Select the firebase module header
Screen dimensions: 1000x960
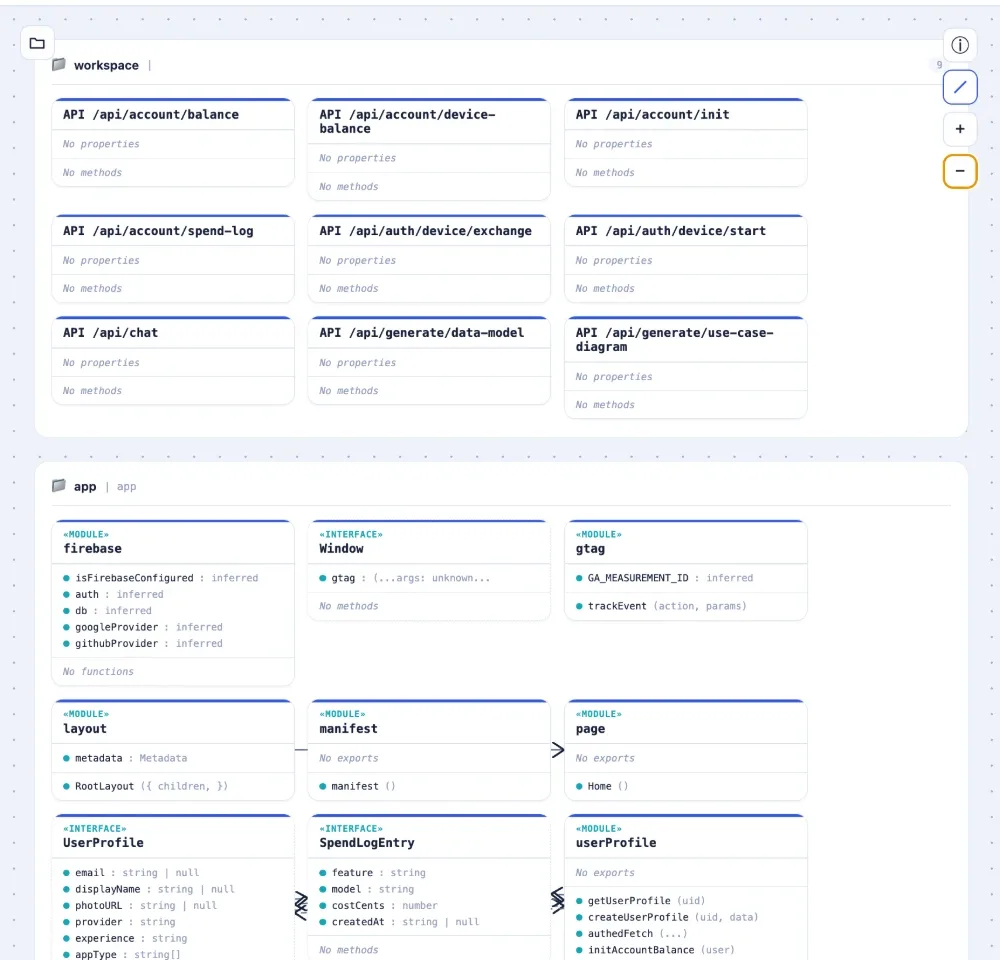173,542
